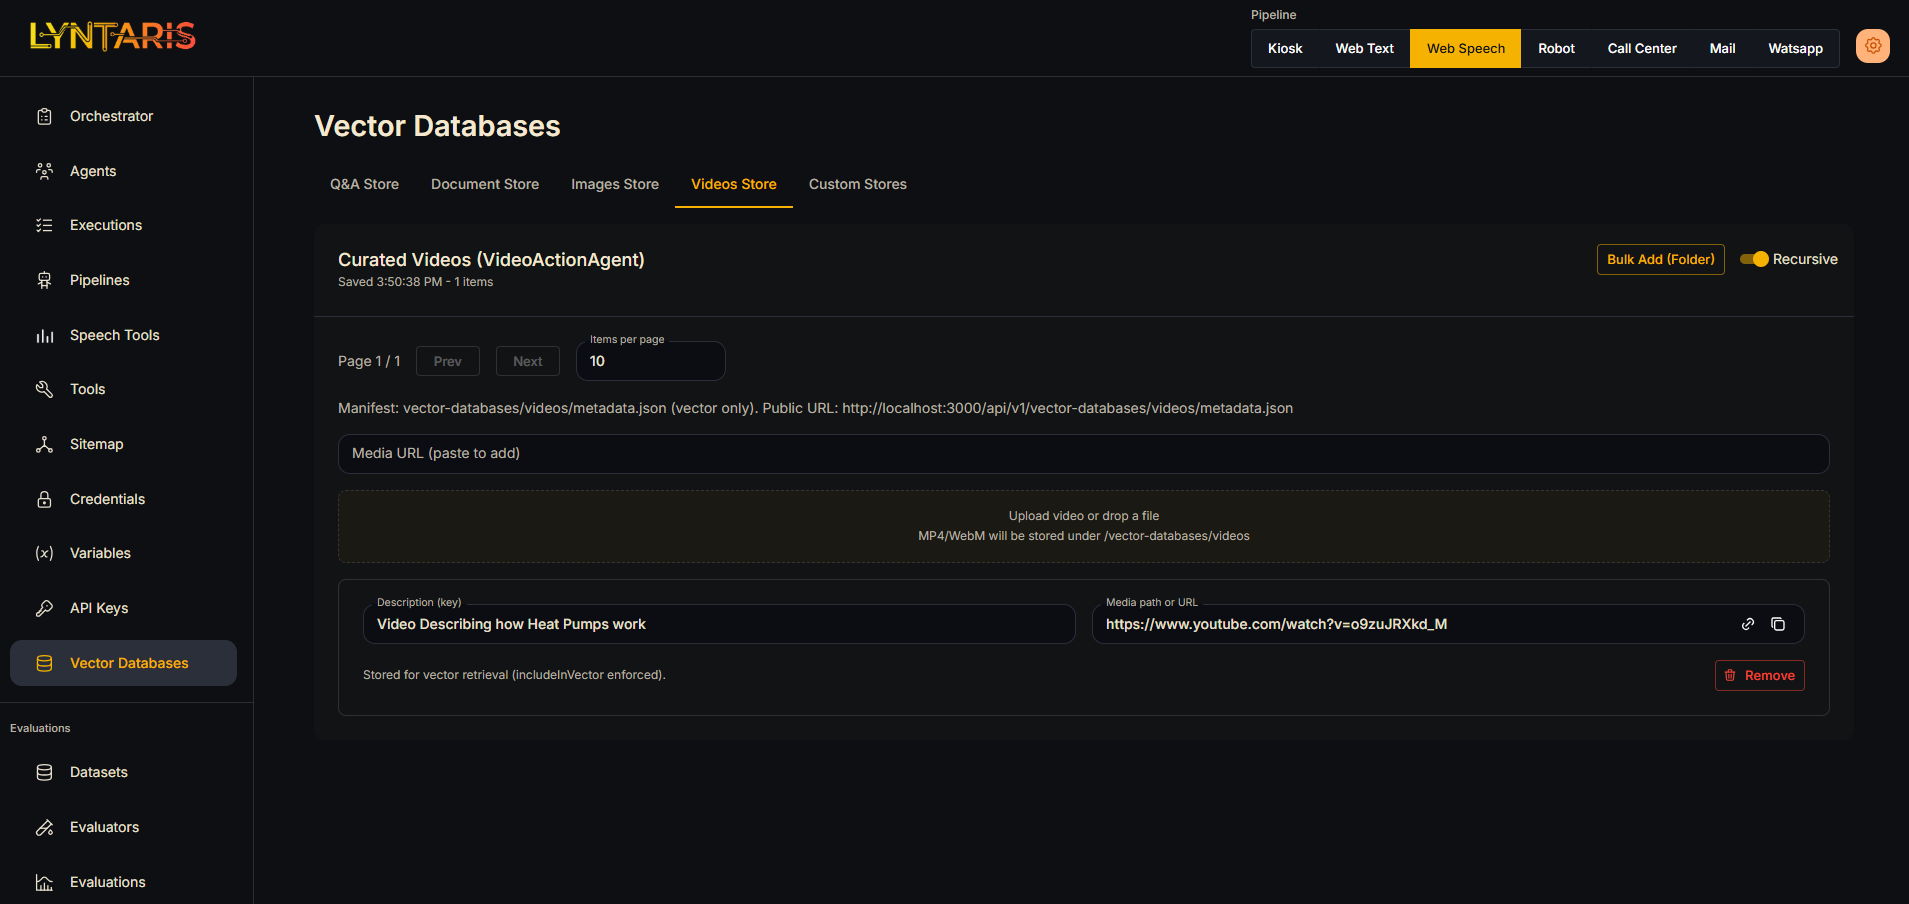Open the Q&A Store tab
1909x904 pixels.
point(364,184)
